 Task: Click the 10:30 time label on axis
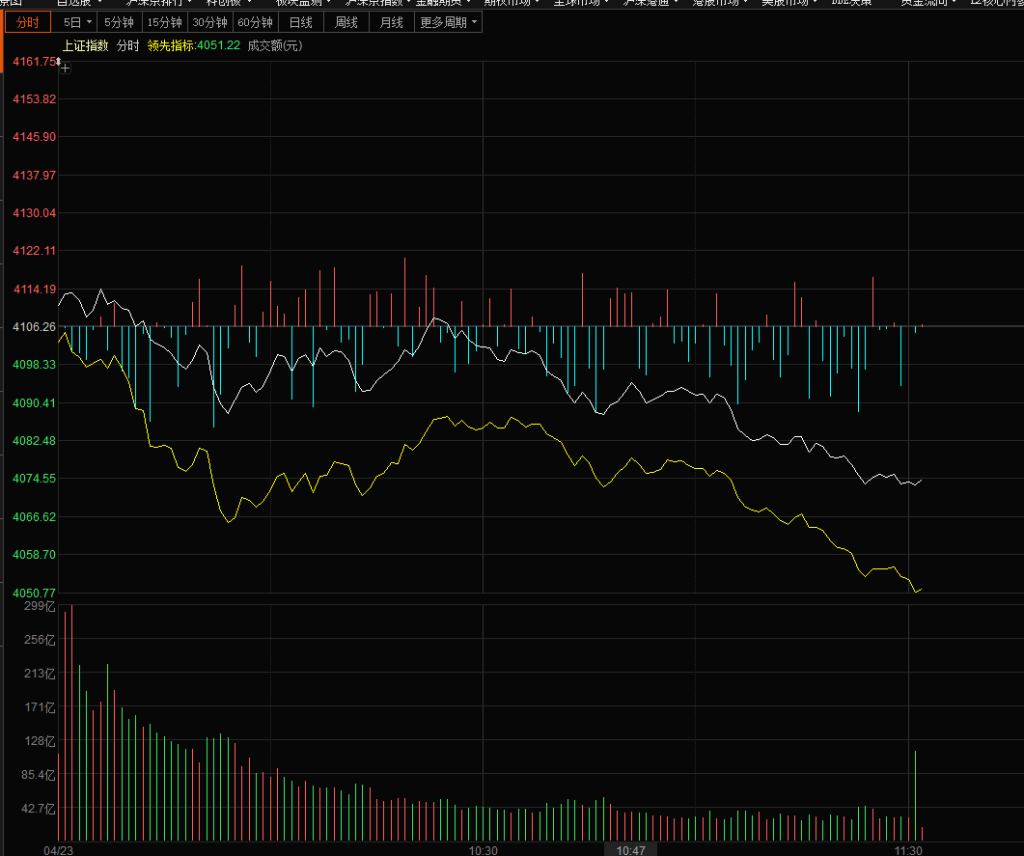point(483,849)
